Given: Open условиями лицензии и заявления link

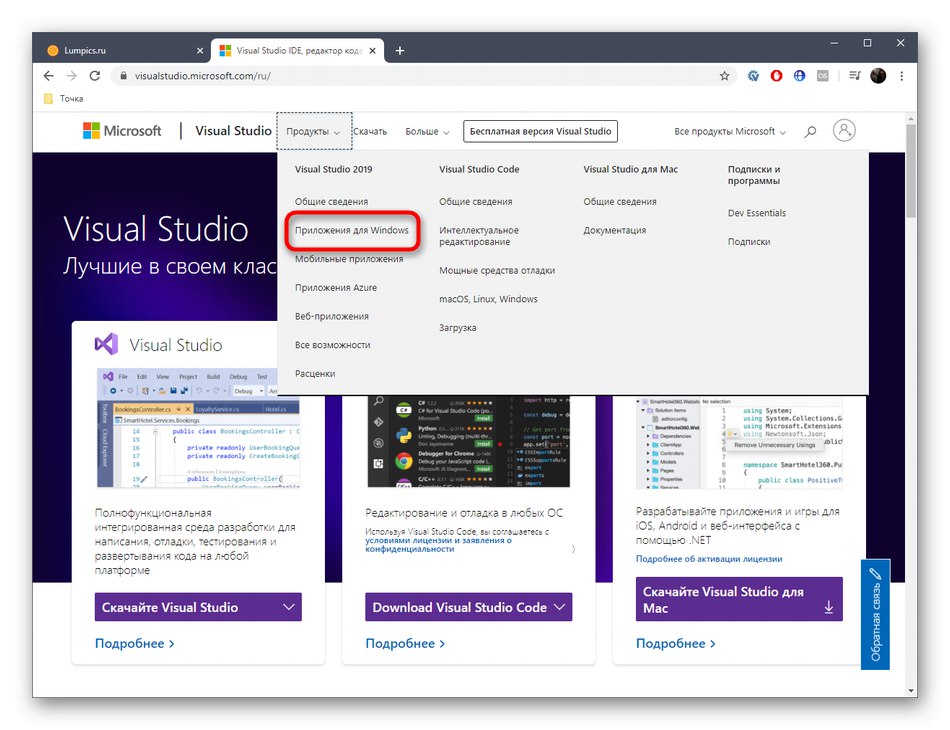Looking at the screenshot, I should (x=438, y=545).
